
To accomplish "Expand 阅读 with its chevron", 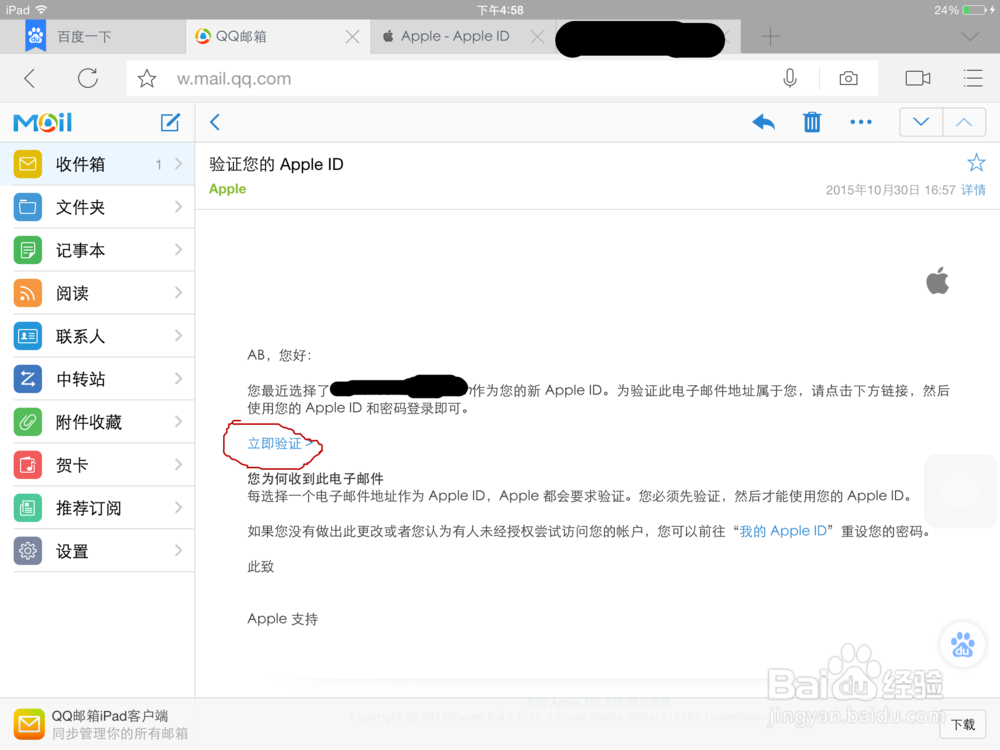I will tap(179, 293).
